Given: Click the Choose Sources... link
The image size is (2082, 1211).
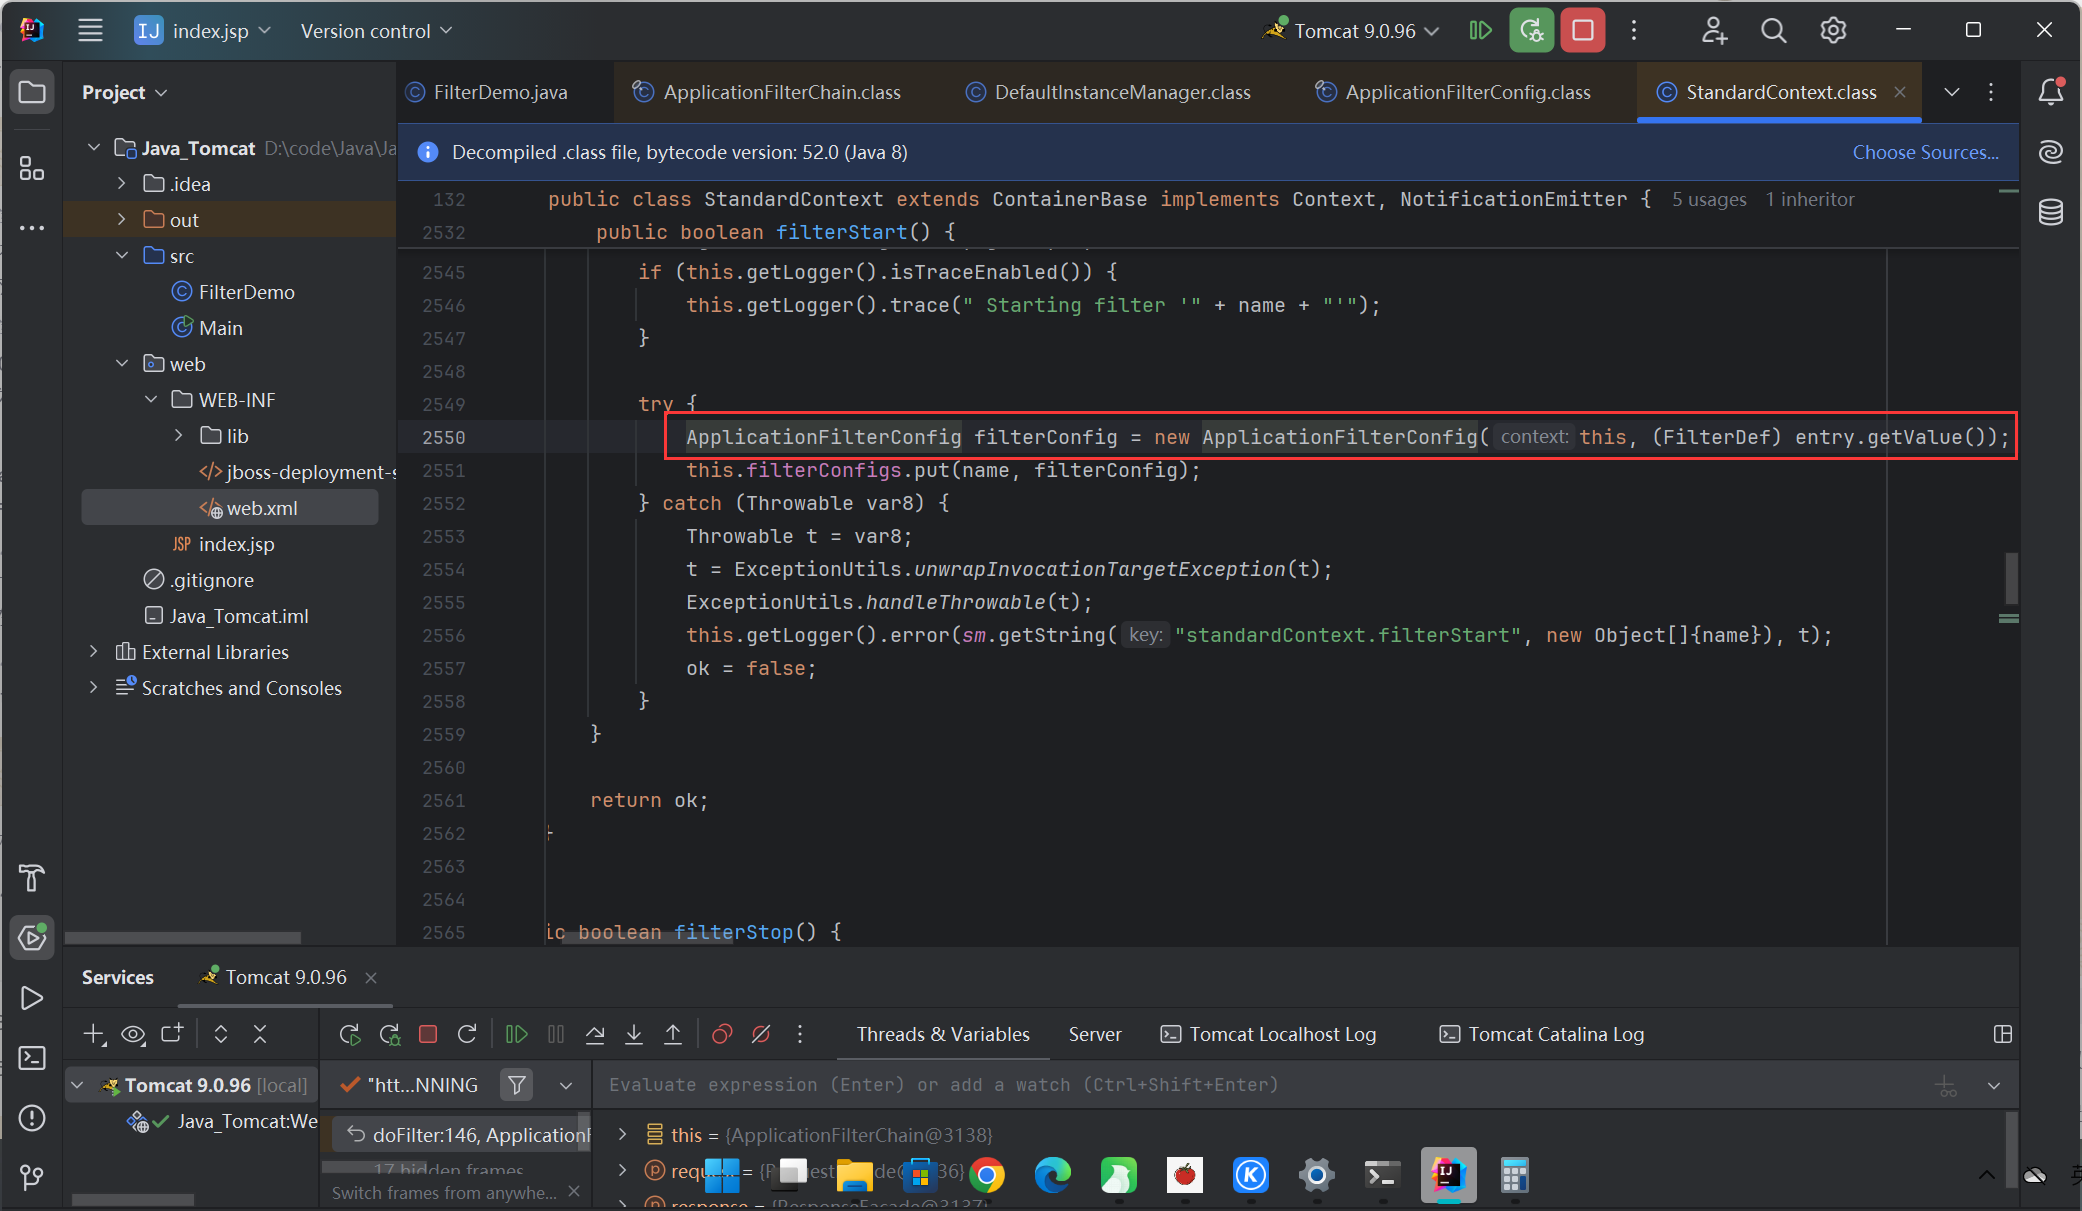Looking at the screenshot, I should [1926, 152].
